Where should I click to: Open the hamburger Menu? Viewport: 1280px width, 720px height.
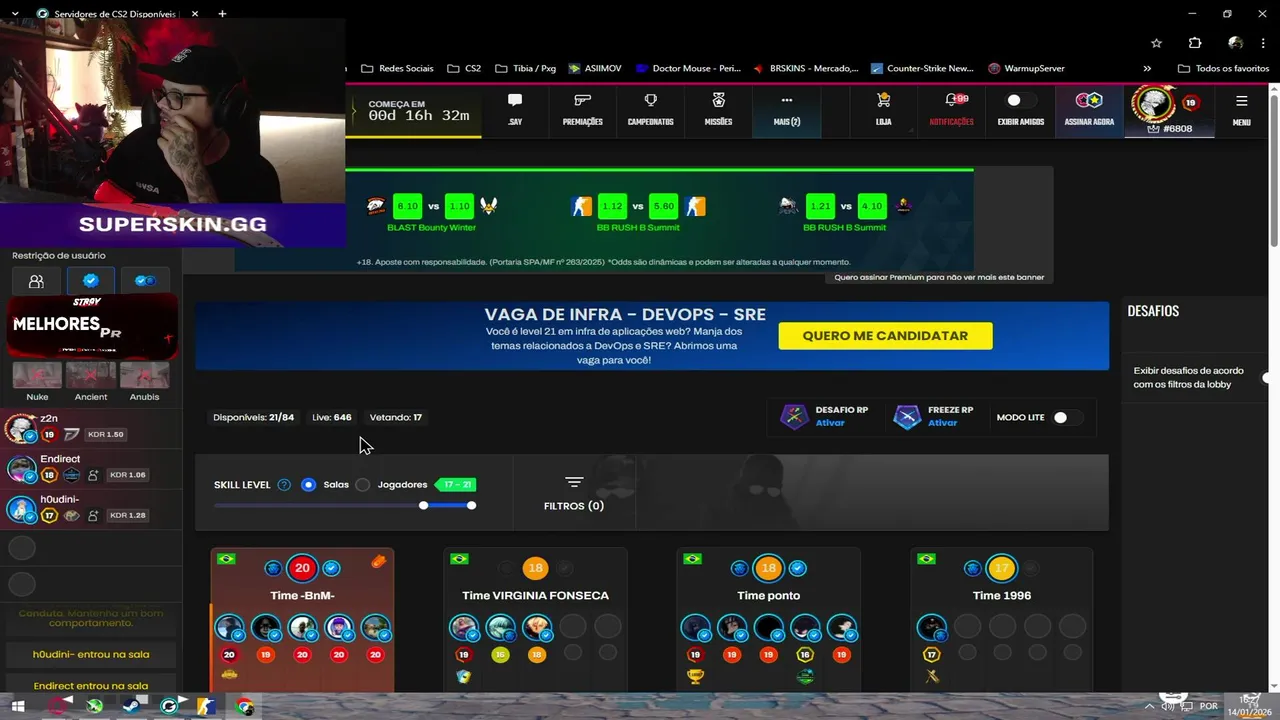1241,109
